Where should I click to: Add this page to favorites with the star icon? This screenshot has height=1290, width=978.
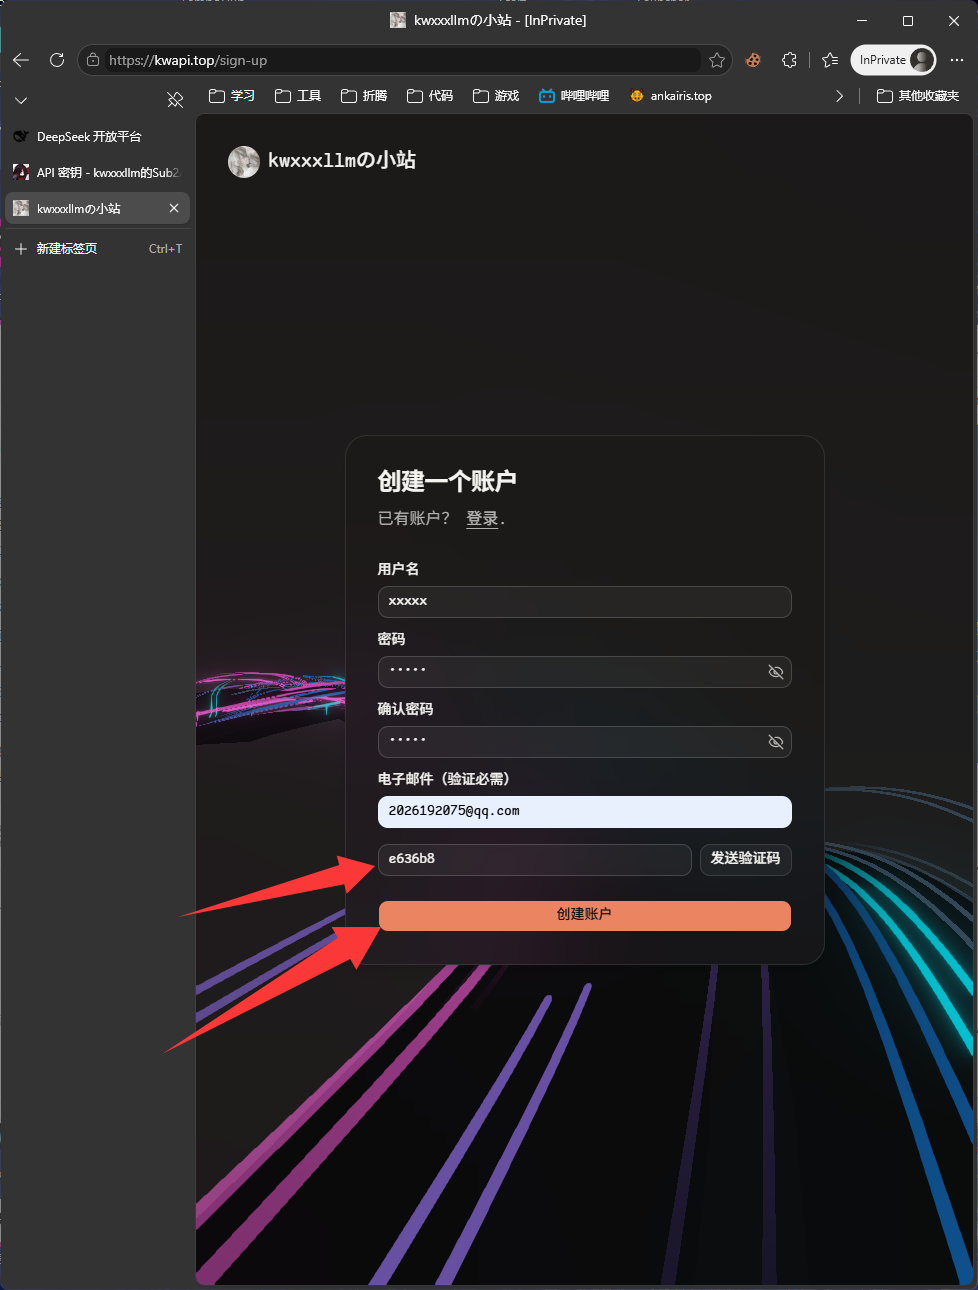tap(717, 60)
